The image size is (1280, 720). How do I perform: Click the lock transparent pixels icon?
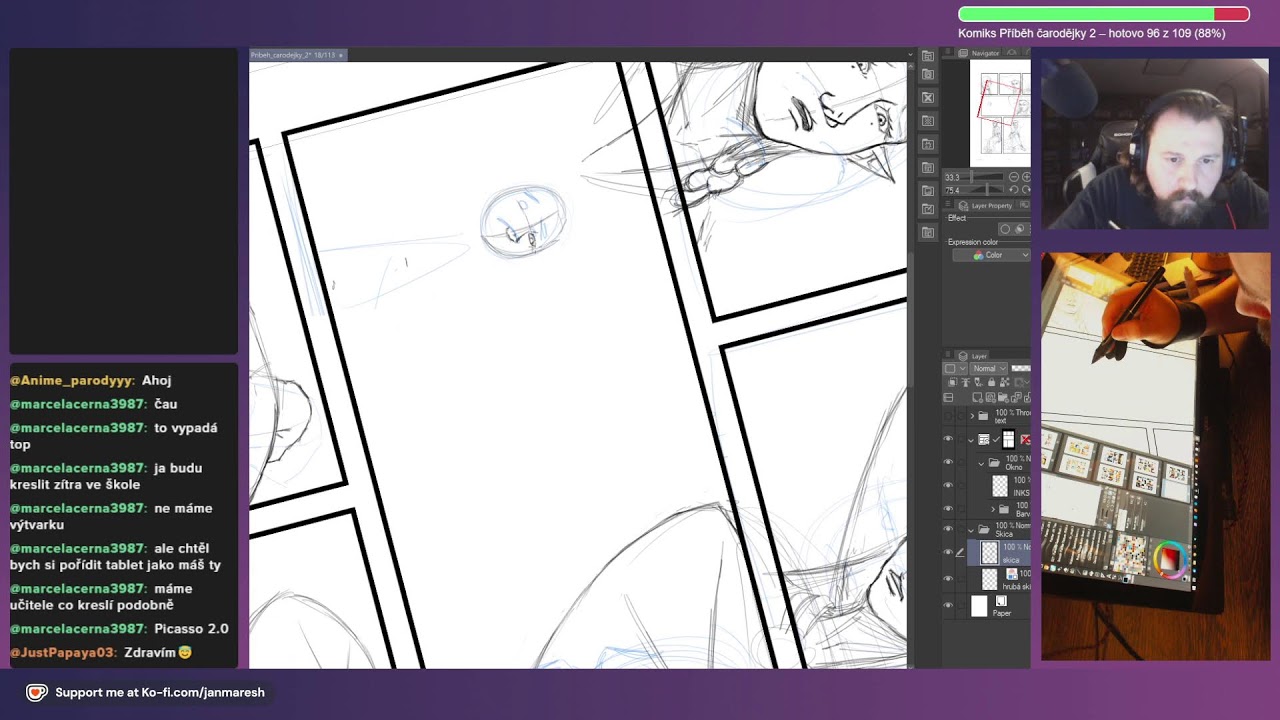1004,382
